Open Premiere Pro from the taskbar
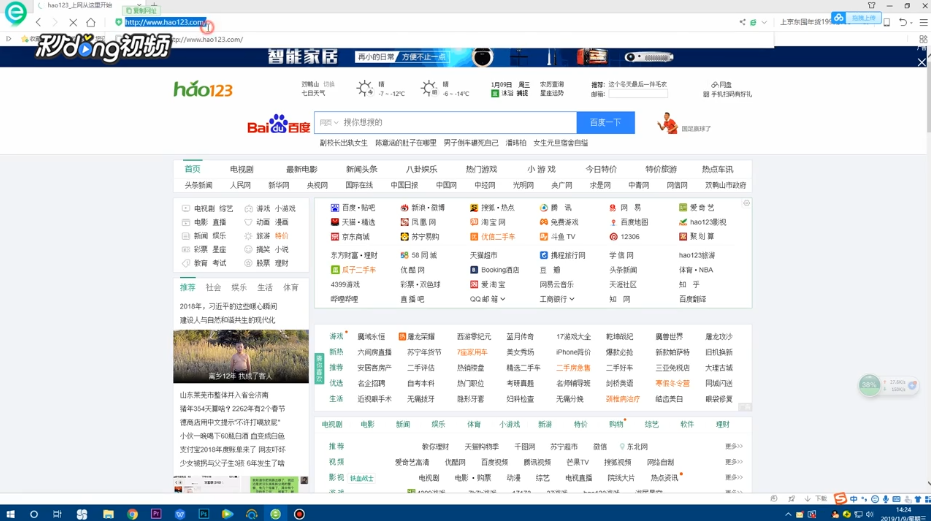This screenshot has height=521, width=931. 156,514
